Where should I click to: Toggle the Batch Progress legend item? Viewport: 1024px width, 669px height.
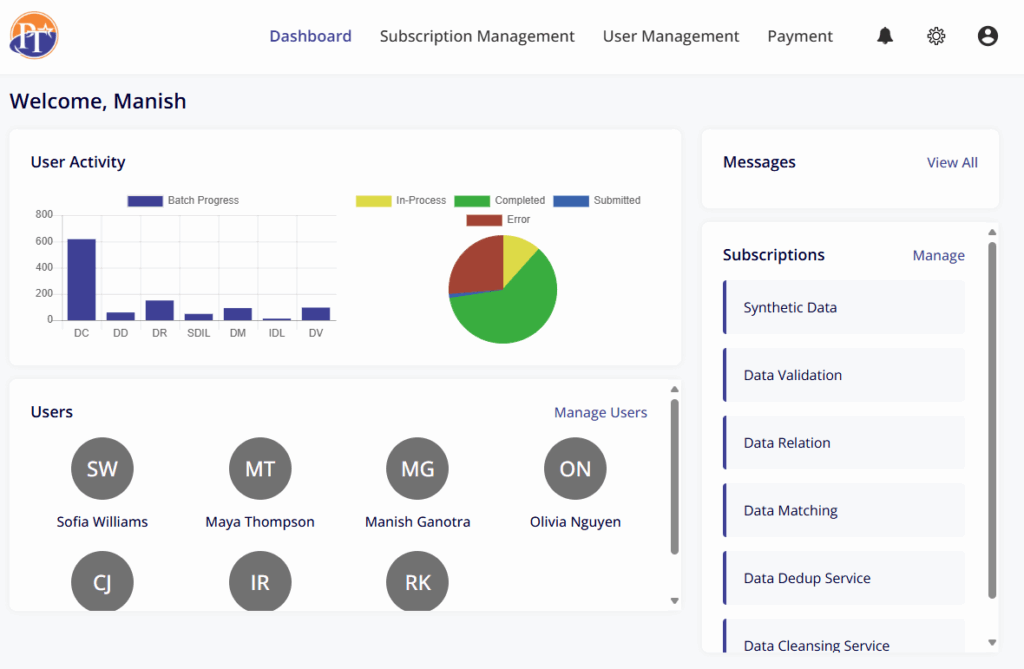tap(184, 200)
